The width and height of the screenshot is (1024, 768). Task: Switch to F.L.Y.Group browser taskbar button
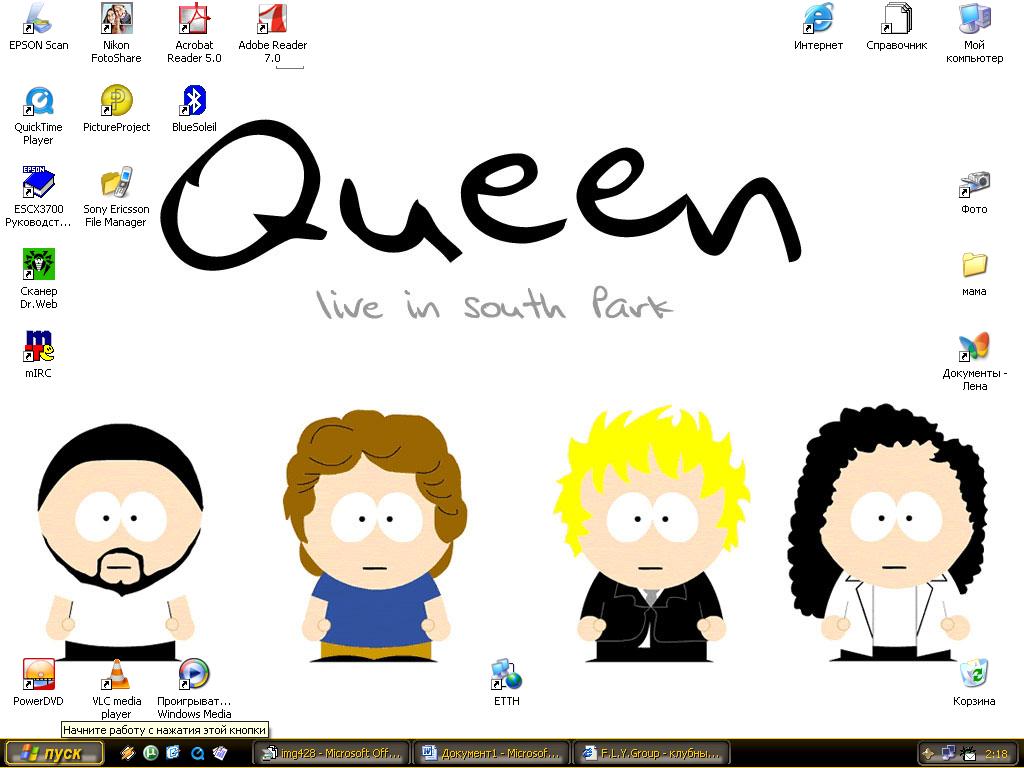[x=652, y=753]
